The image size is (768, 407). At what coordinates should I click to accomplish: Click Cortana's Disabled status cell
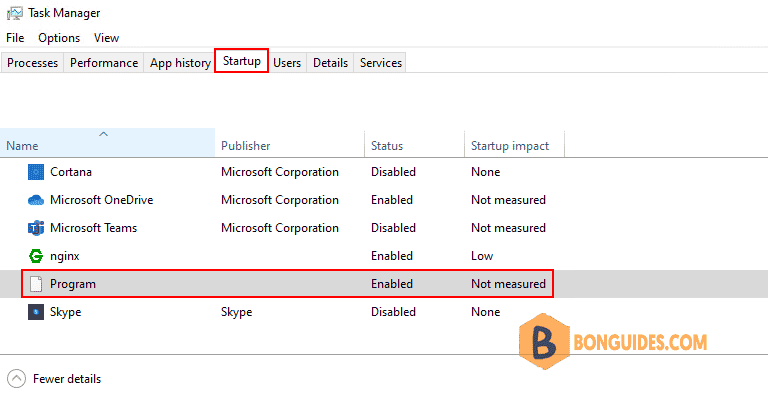click(x=393, y=172)
